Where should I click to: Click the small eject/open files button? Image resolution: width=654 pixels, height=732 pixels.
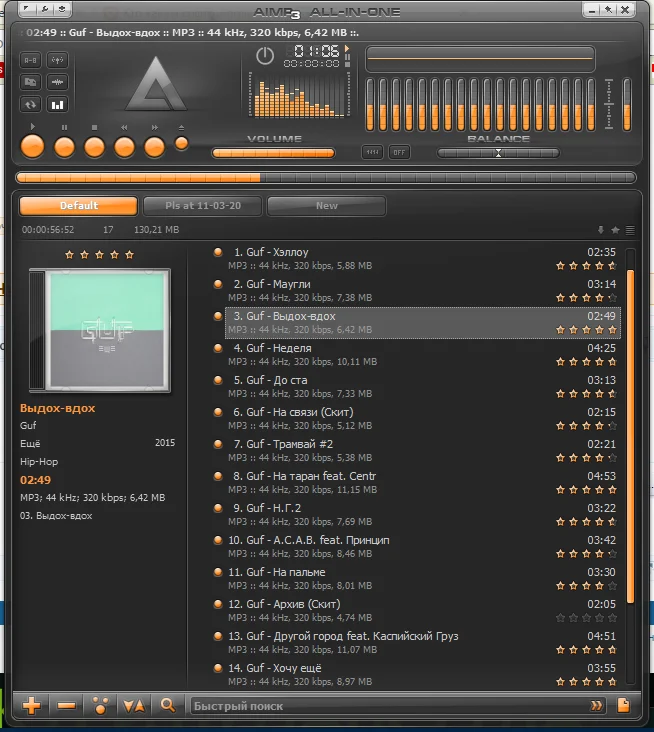tap(182, 143)
